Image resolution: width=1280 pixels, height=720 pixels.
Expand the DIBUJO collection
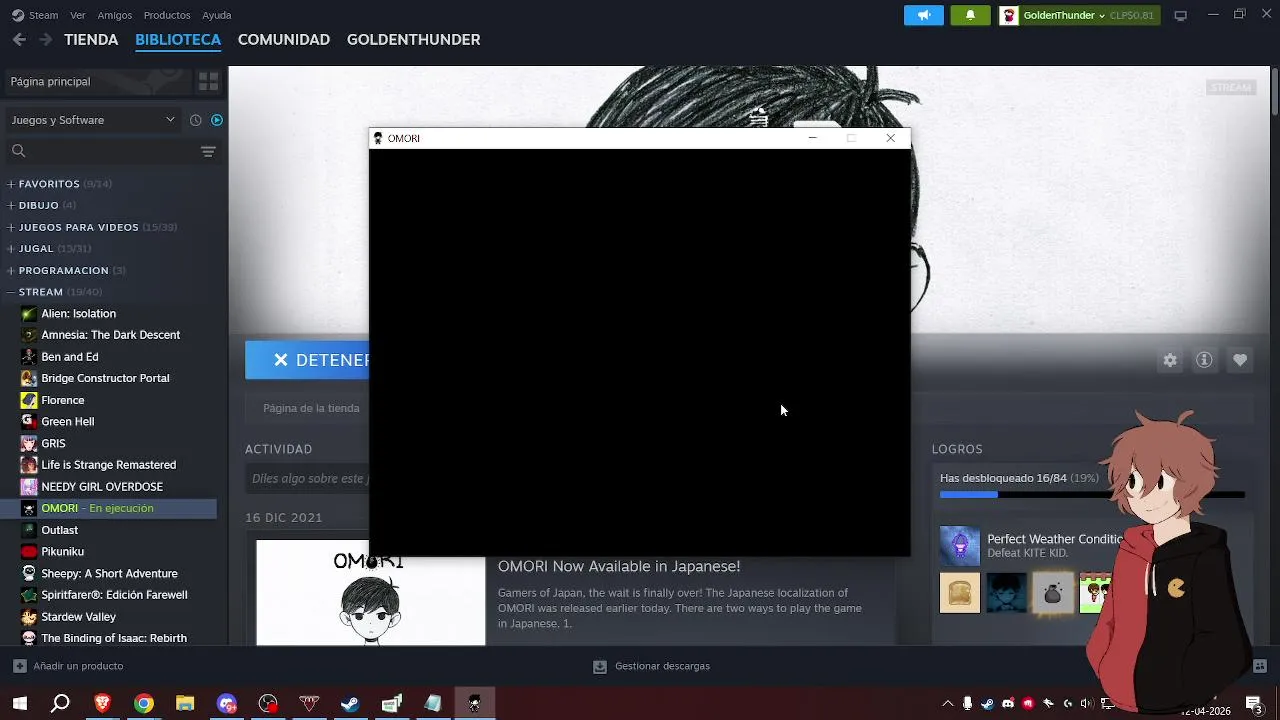pos(11,205)
